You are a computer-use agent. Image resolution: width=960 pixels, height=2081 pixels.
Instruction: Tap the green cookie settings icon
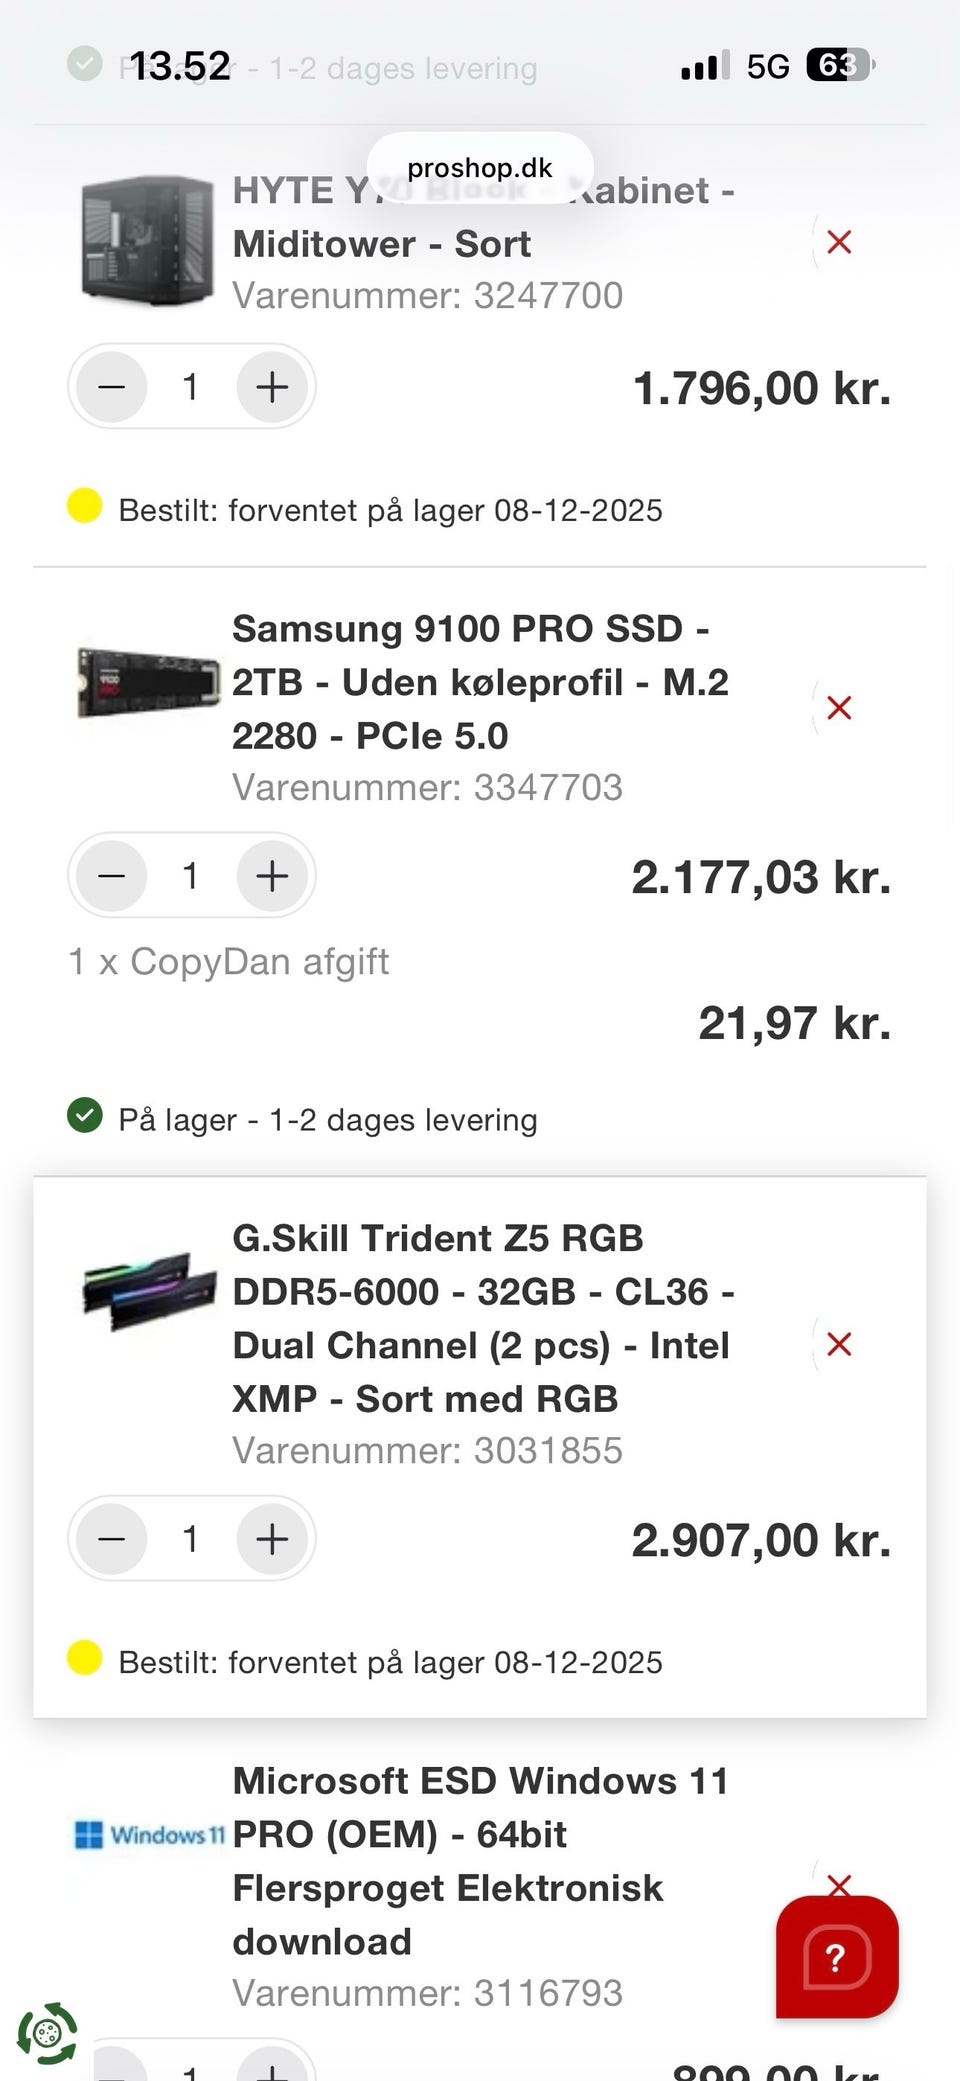click(47, 2033)
